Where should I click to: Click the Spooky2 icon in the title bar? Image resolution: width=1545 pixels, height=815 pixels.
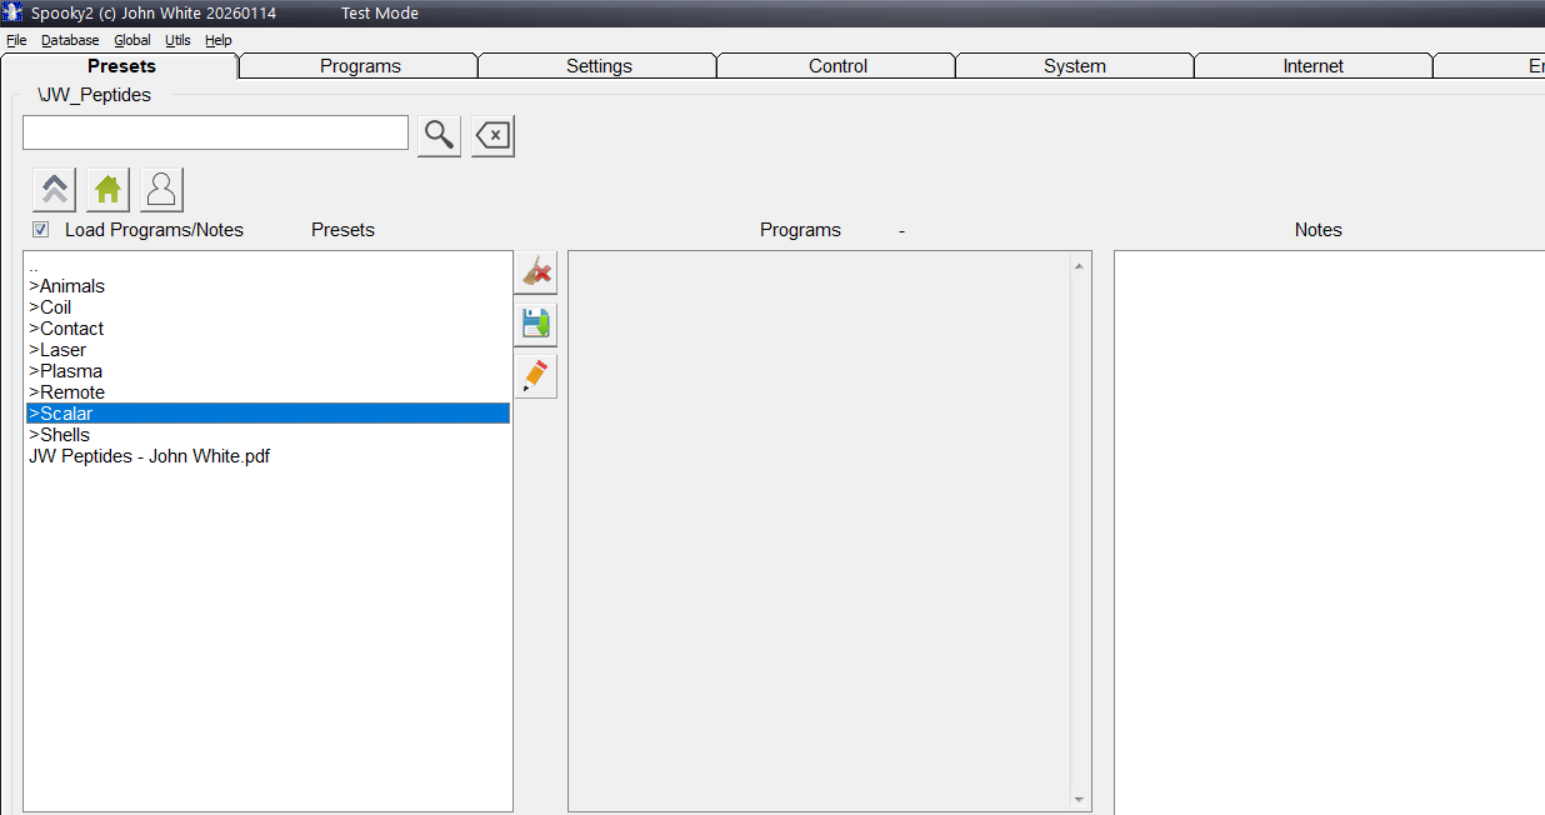11,13
